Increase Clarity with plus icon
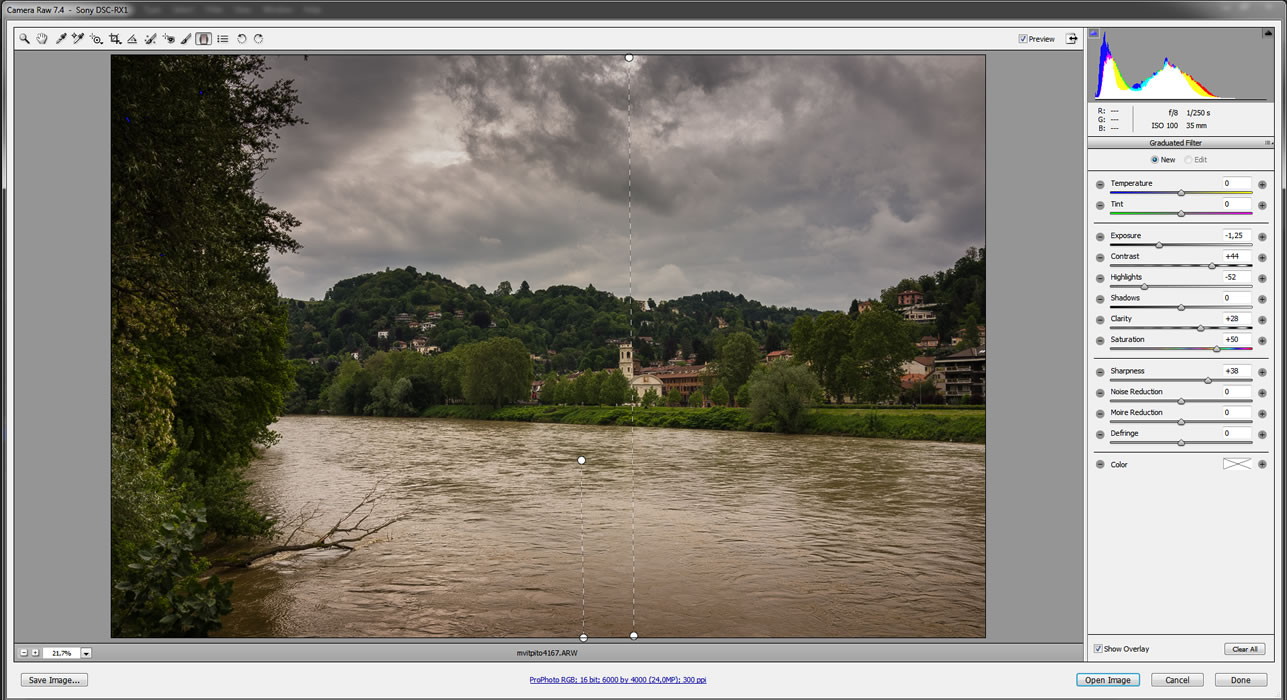1287x700 pixels. pos(1262,319)
